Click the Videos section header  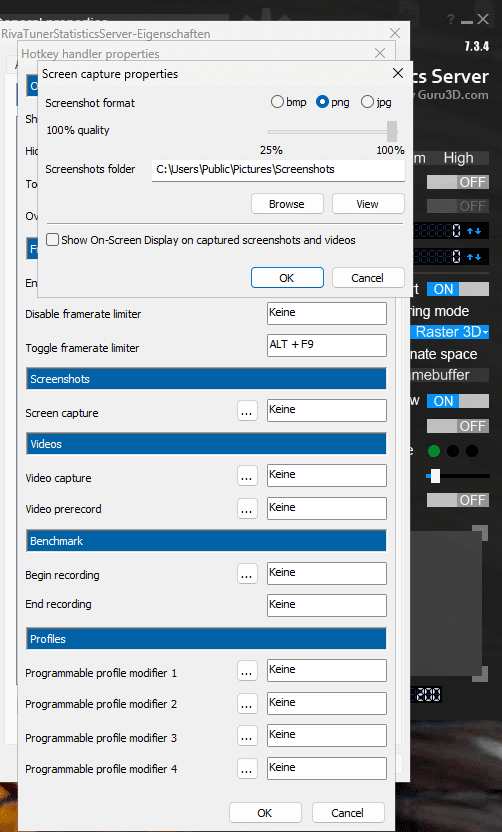[206, 444]
